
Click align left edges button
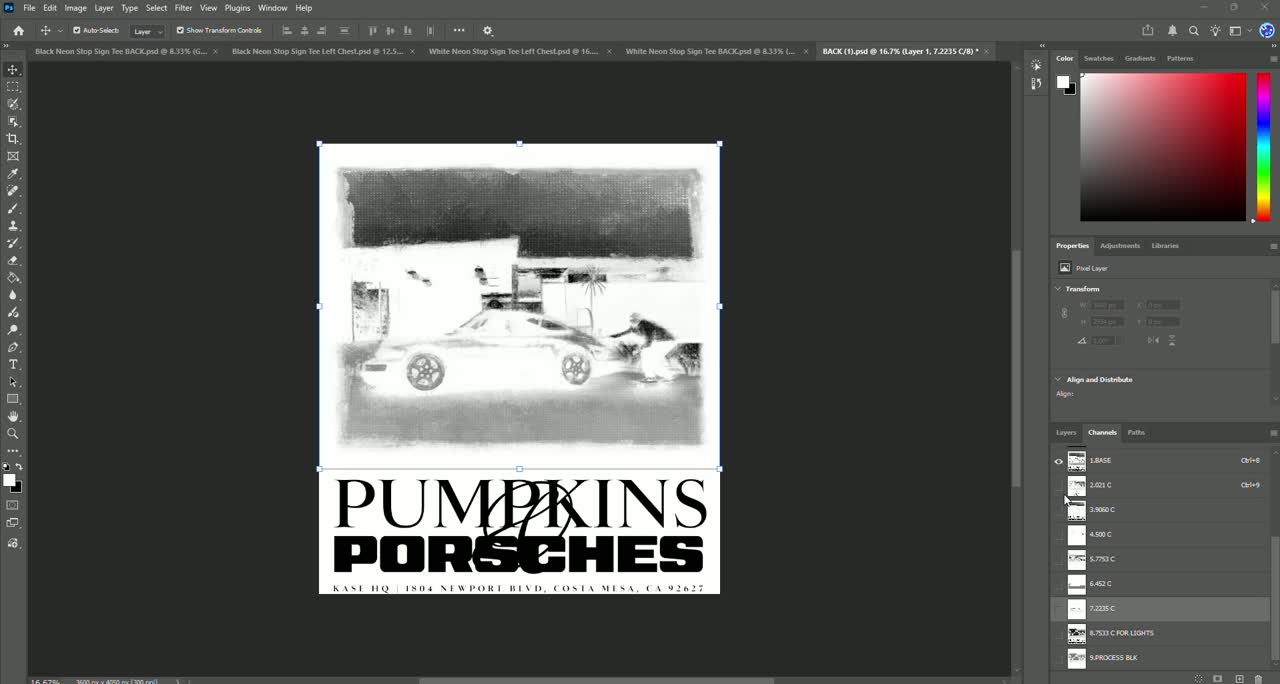pyautogui.click(x=287, y=31)
